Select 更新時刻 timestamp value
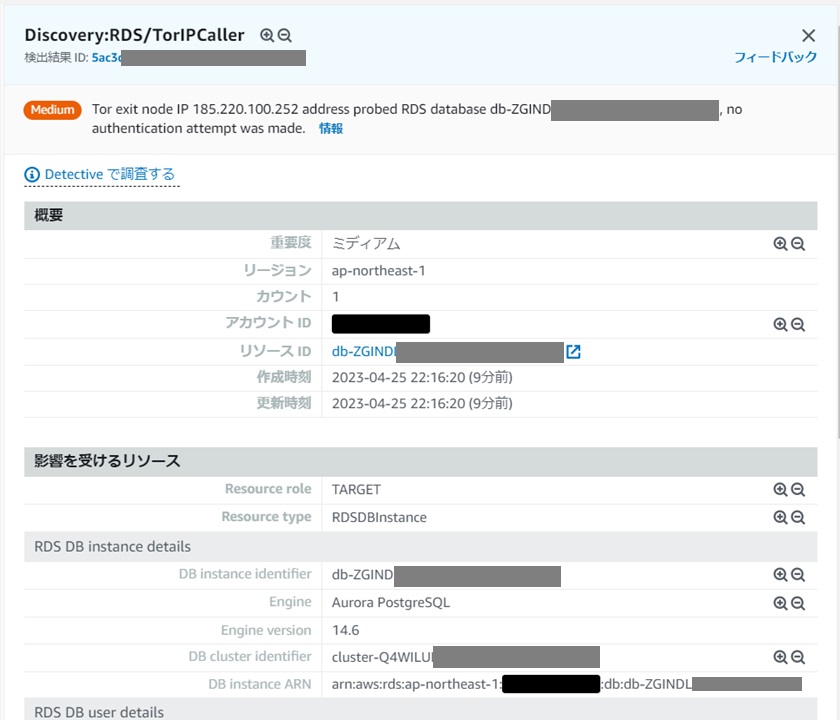This screenshot has width=840, height=720. point(422,403)
